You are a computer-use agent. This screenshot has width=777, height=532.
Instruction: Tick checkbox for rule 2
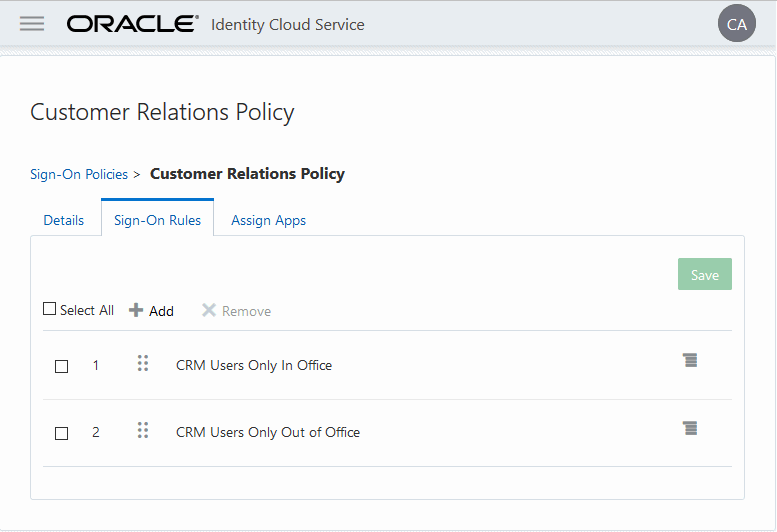coord(62,433)
